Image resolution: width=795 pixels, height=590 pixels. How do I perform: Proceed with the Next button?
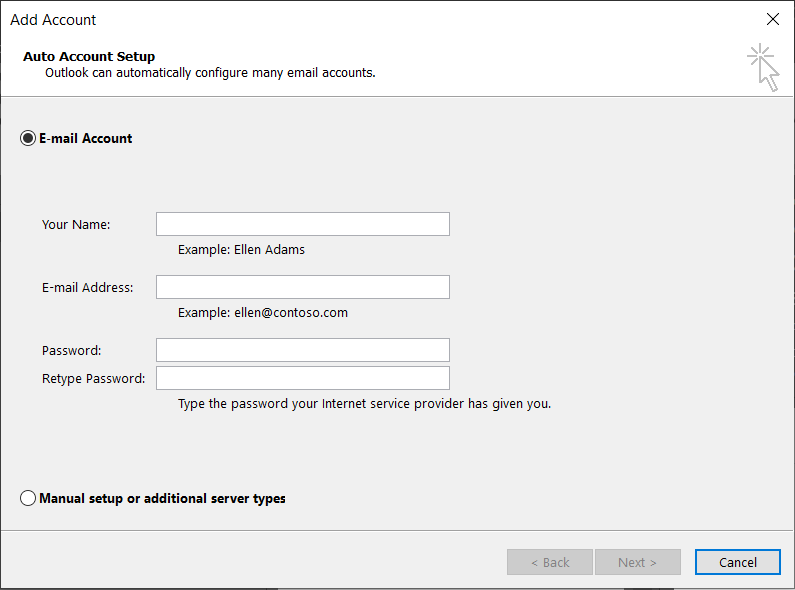pos(638,562)
